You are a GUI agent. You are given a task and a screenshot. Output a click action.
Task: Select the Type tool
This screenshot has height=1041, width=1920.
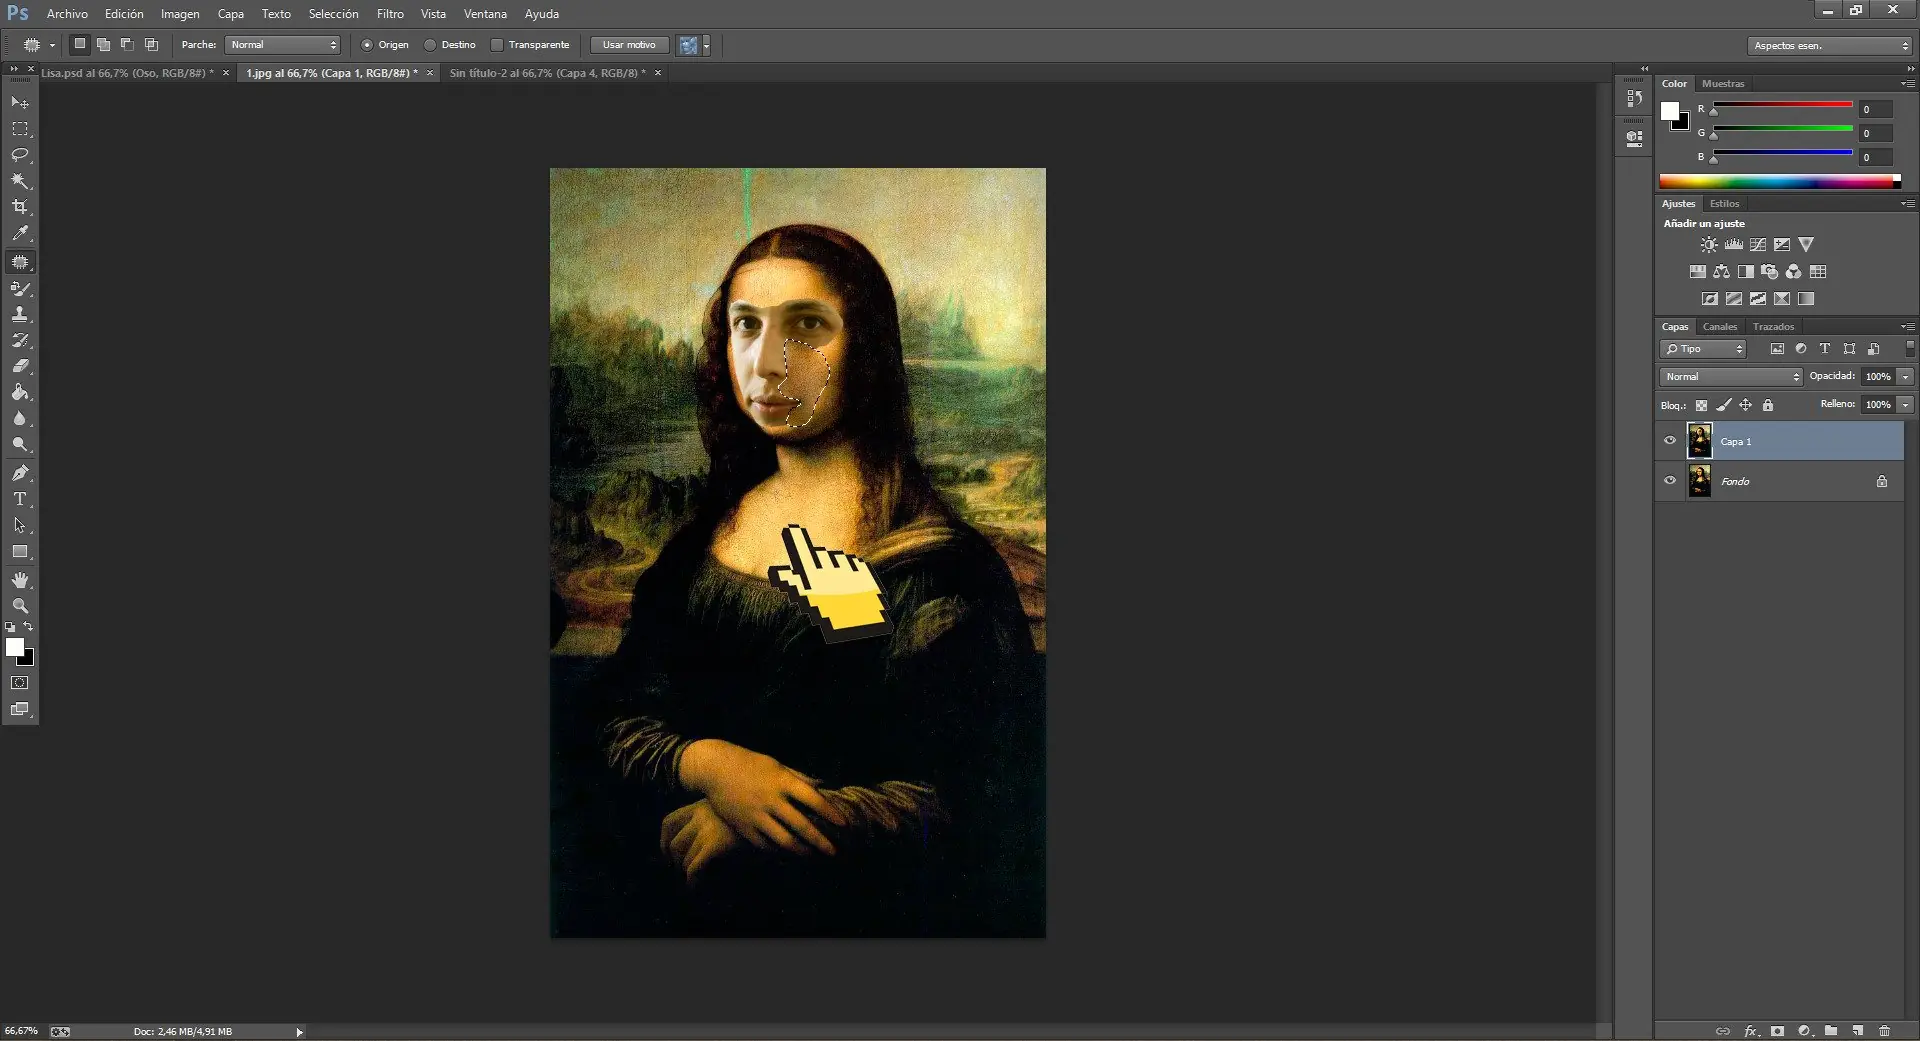click(20, 499)
